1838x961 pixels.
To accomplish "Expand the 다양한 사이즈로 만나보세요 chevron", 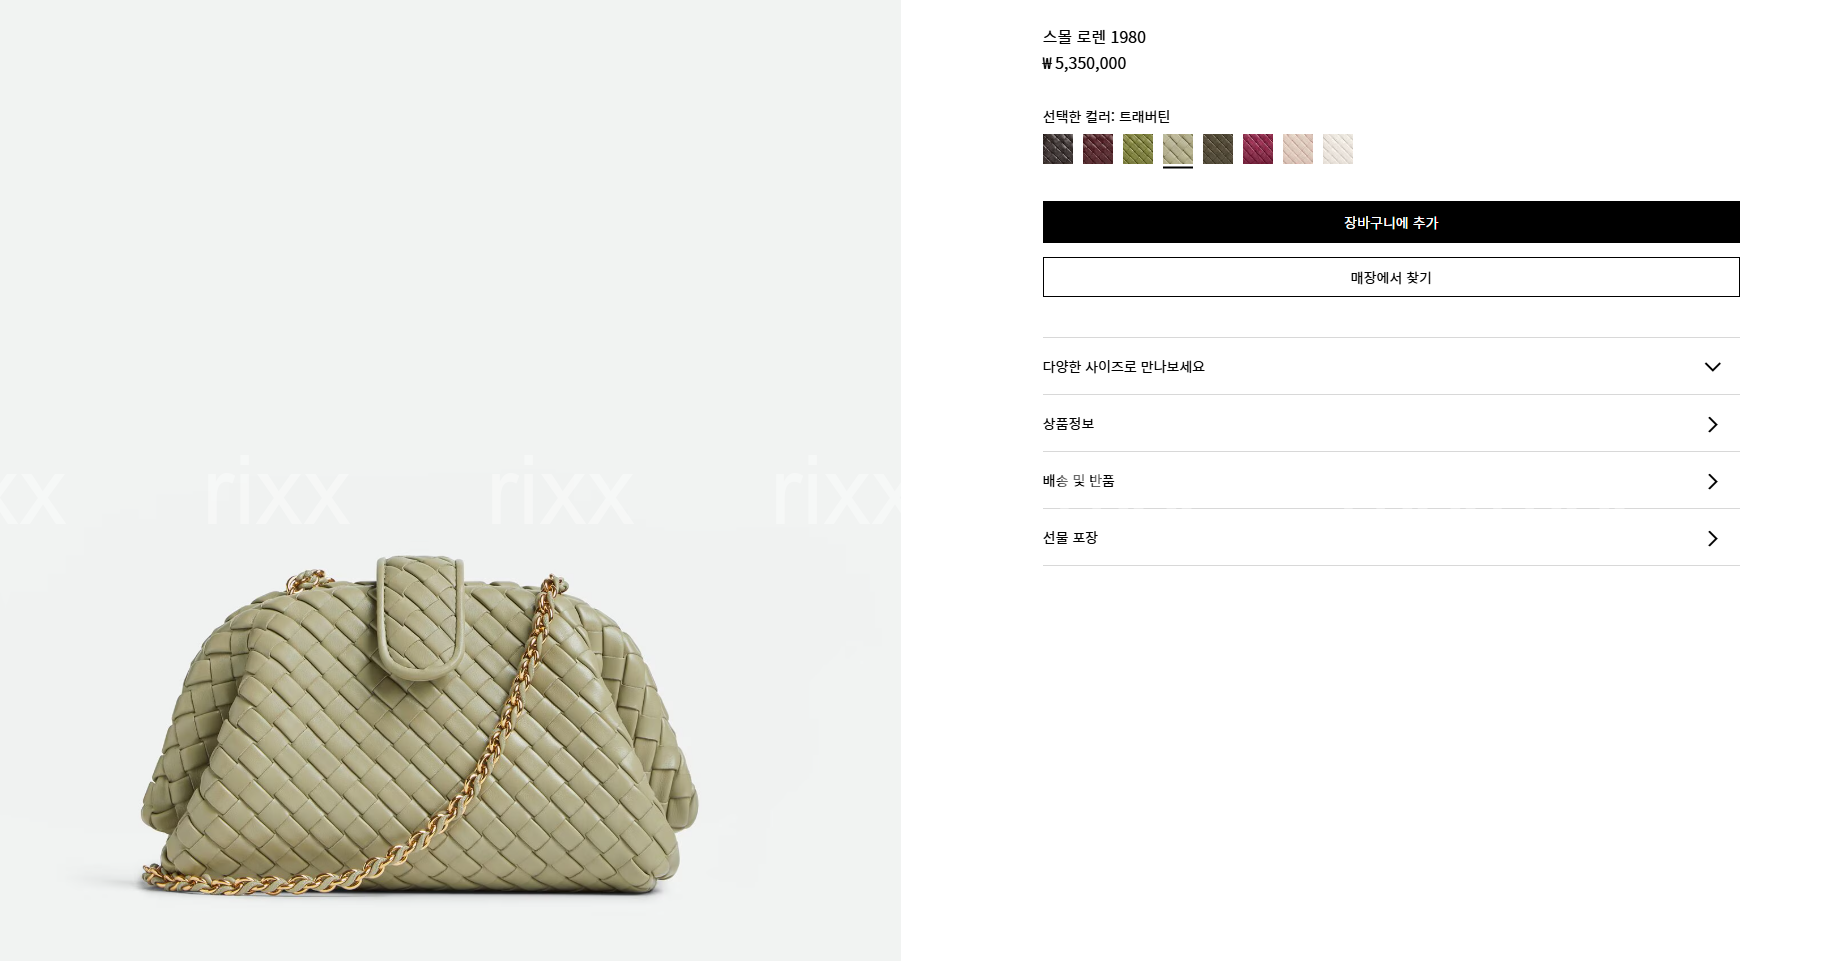I will 1712,367.
